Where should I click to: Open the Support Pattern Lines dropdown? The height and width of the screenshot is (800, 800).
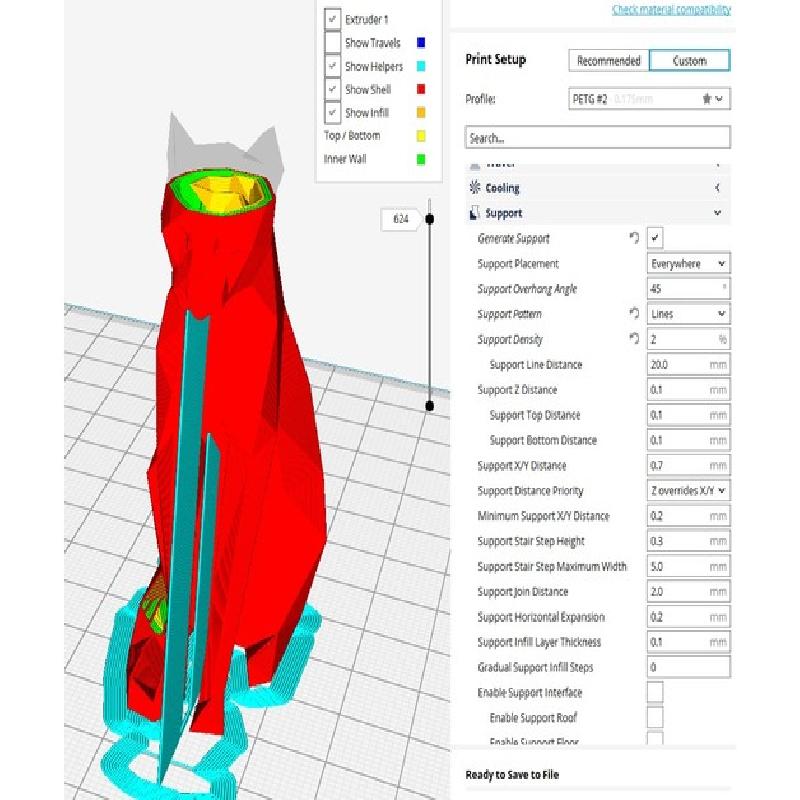[688, 313]
